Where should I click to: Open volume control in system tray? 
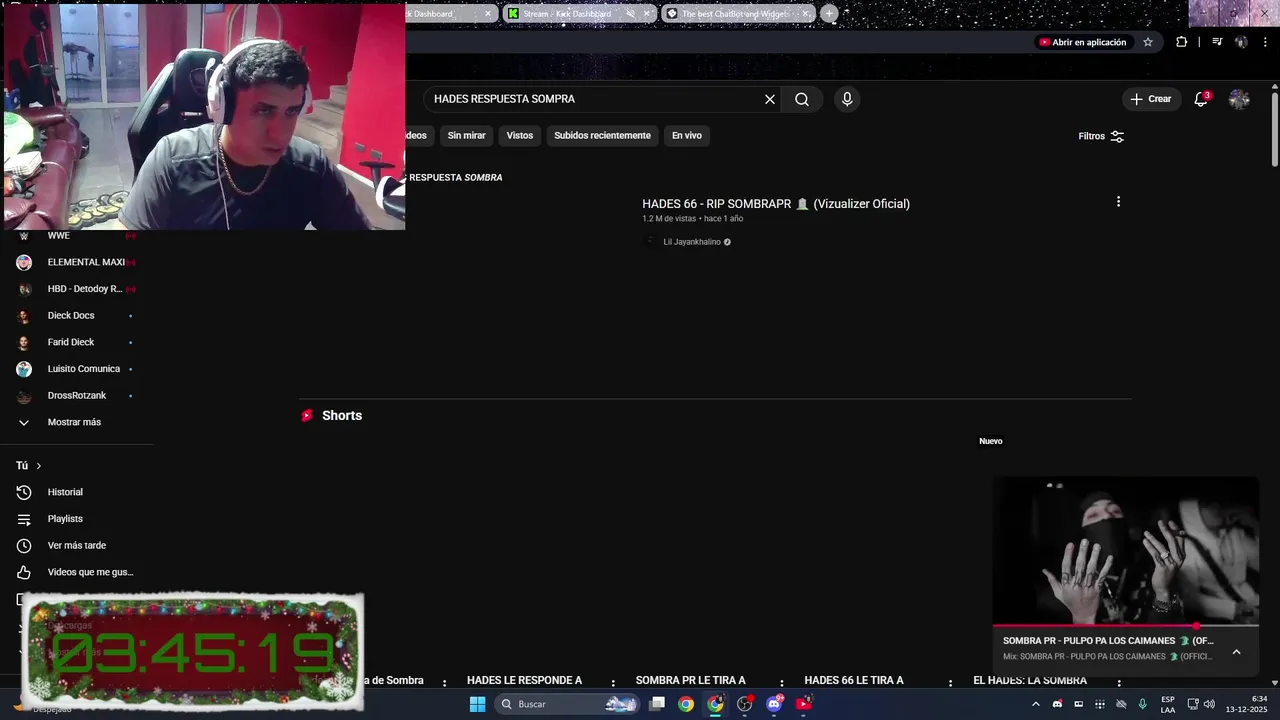[x=1209, y=704]
